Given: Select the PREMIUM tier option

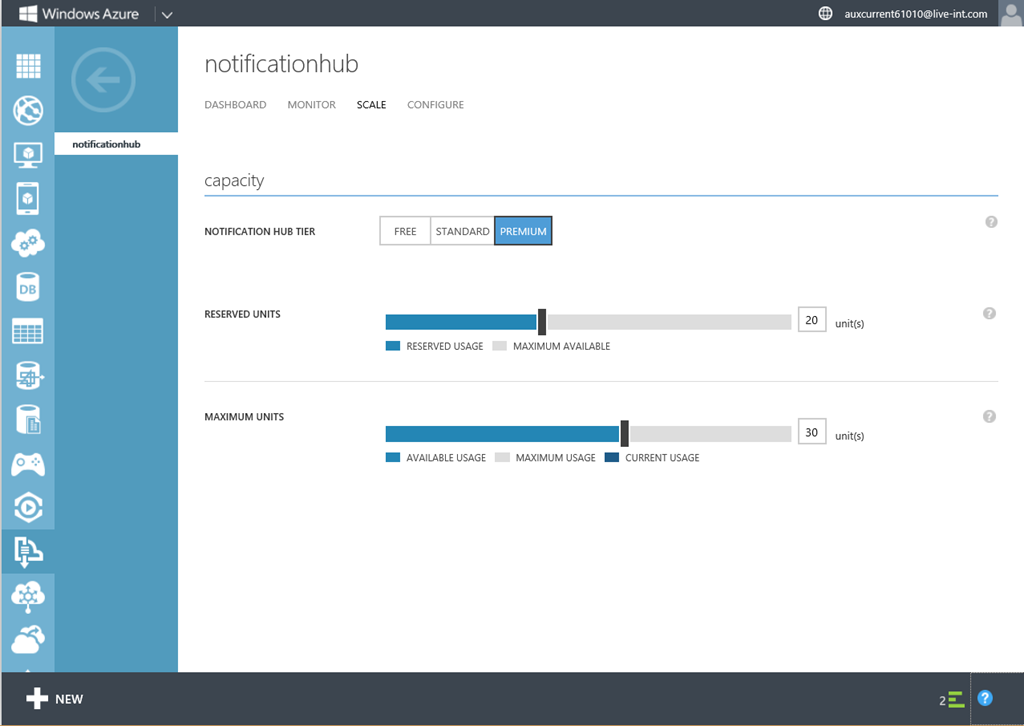Looking at the screenshot, I should click(523, 231).
